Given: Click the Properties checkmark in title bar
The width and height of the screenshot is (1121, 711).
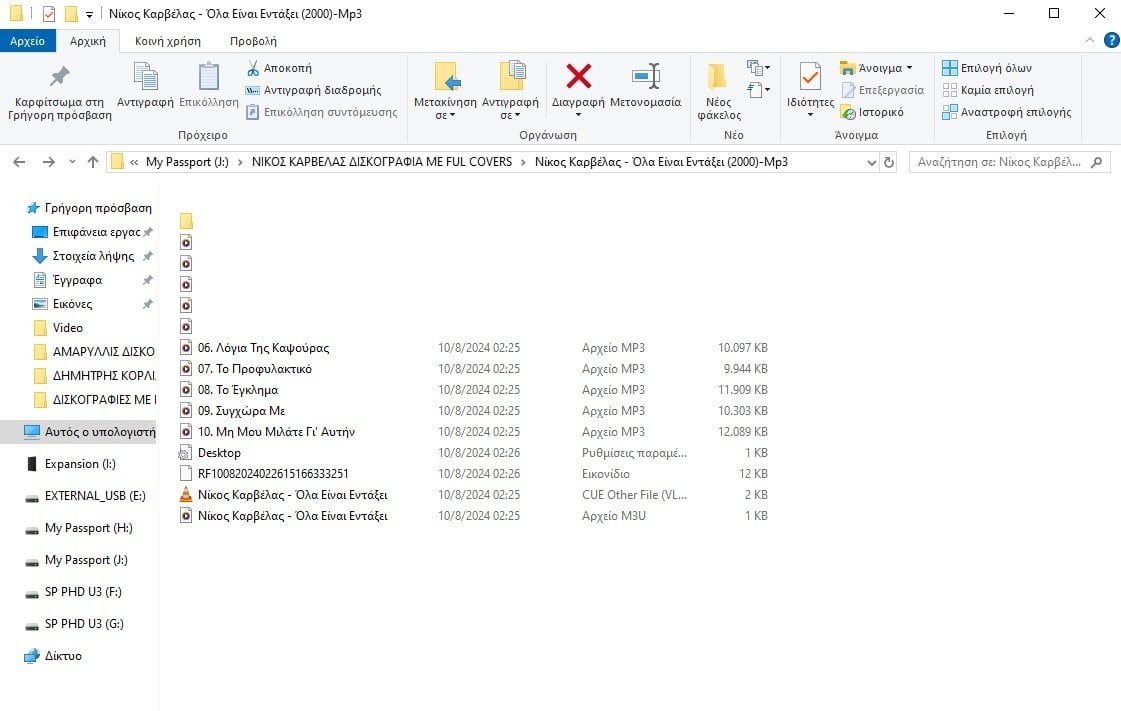Looking at the screenshot, I should 49,14.
